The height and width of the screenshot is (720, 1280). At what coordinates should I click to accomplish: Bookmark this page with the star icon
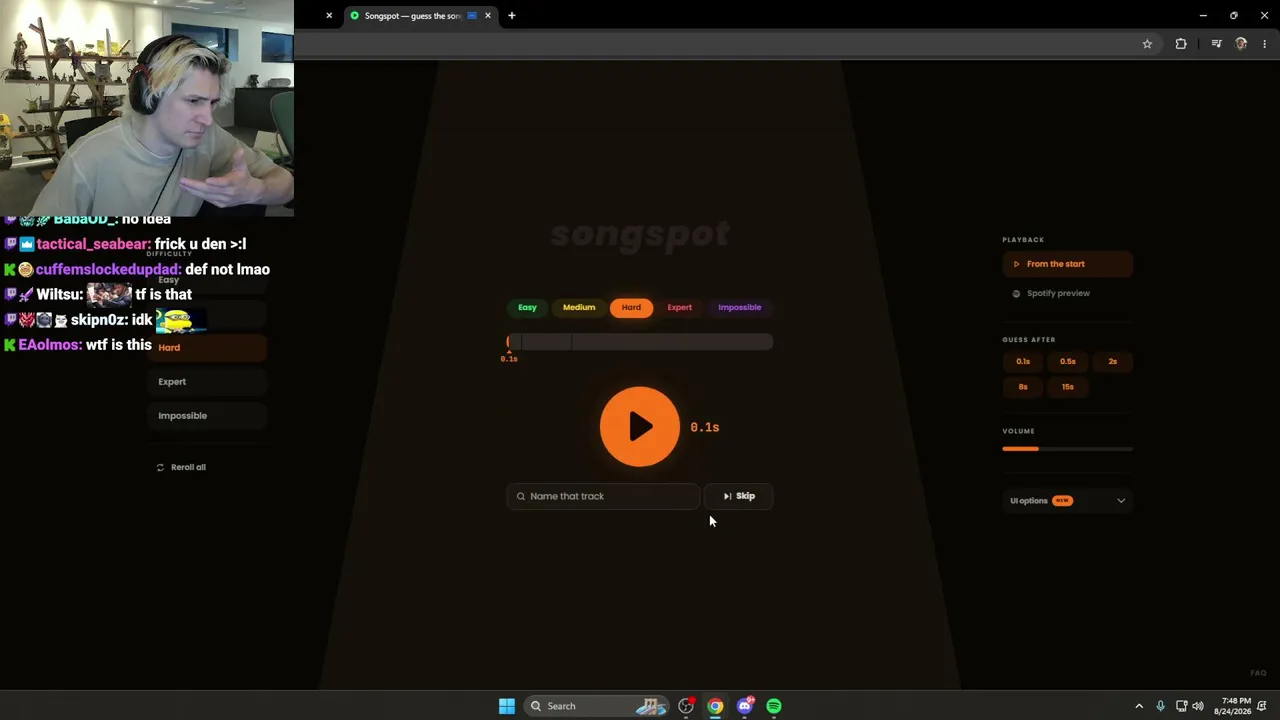(1147, 44)
